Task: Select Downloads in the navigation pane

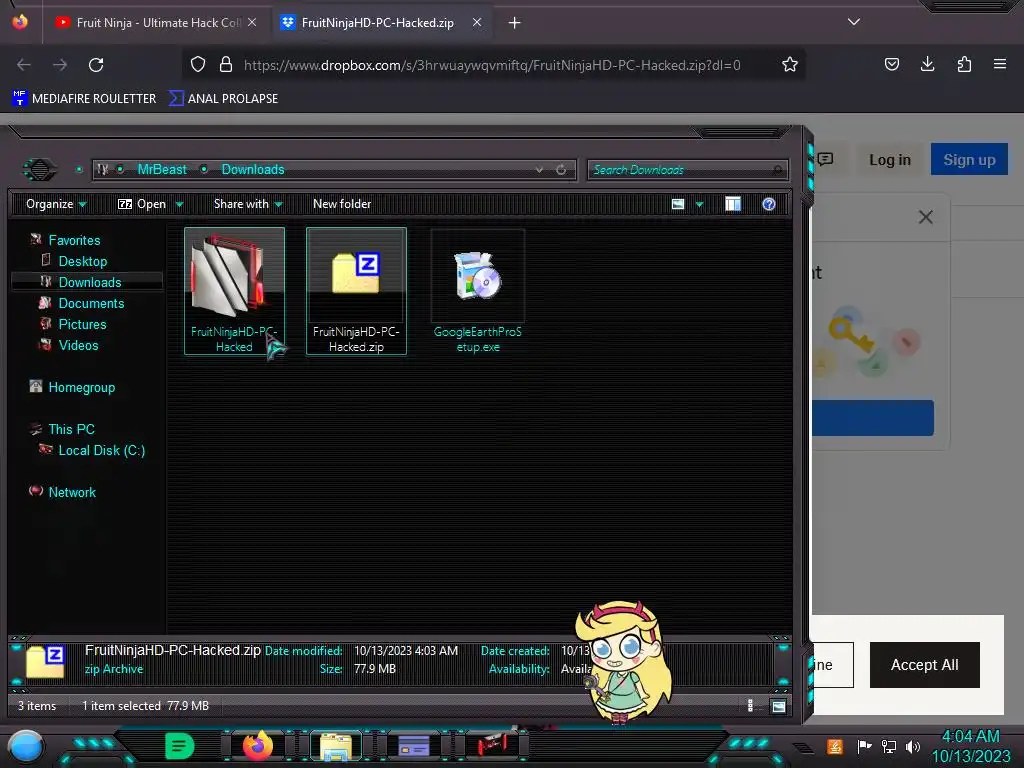Action: click(x=89, y=282)
